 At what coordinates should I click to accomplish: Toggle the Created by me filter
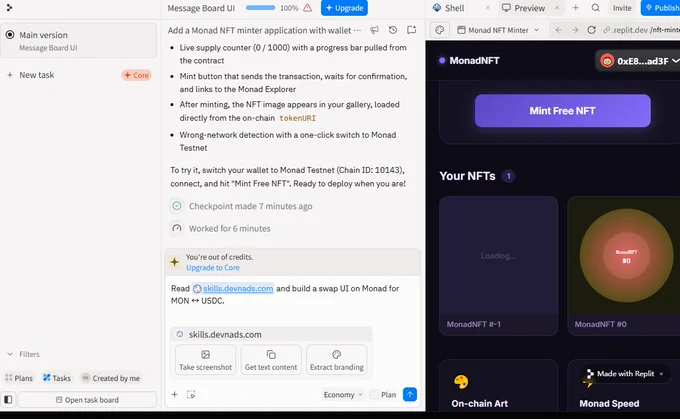[111, 378]
